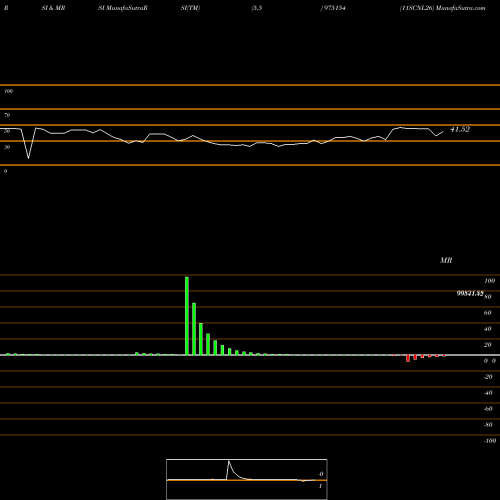Click the MR axis label 20
This screenshot has width=500, height=500.
click(x=487, y=345)
